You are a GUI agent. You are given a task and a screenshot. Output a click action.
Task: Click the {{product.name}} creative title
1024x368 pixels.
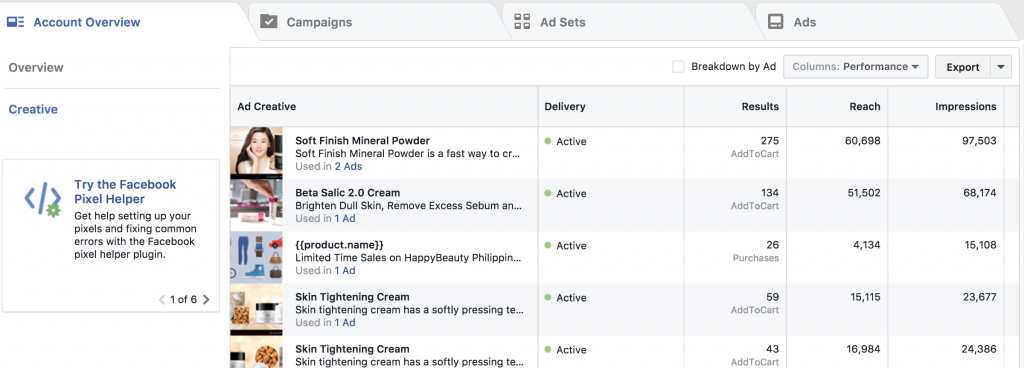coord(340,245)
